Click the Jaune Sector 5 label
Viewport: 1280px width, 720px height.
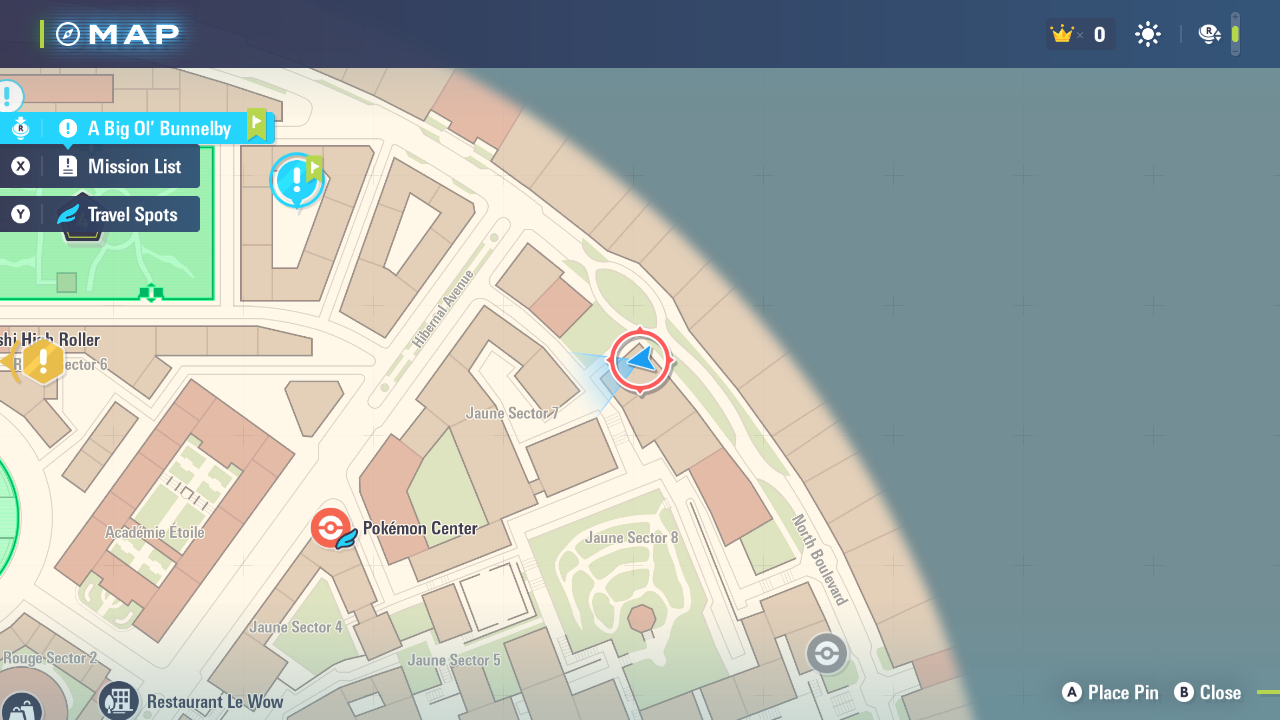pos(454,660)
